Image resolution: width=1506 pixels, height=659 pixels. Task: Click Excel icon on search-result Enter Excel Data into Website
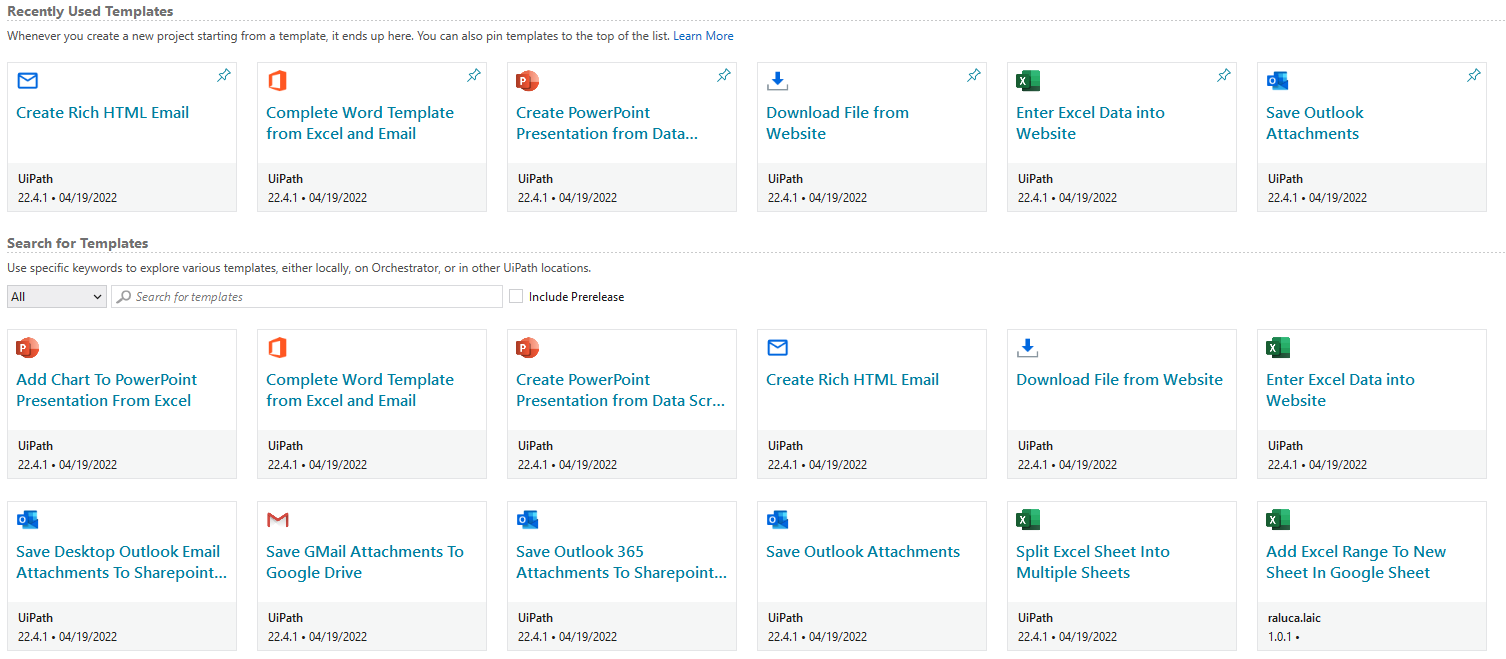1278,348
